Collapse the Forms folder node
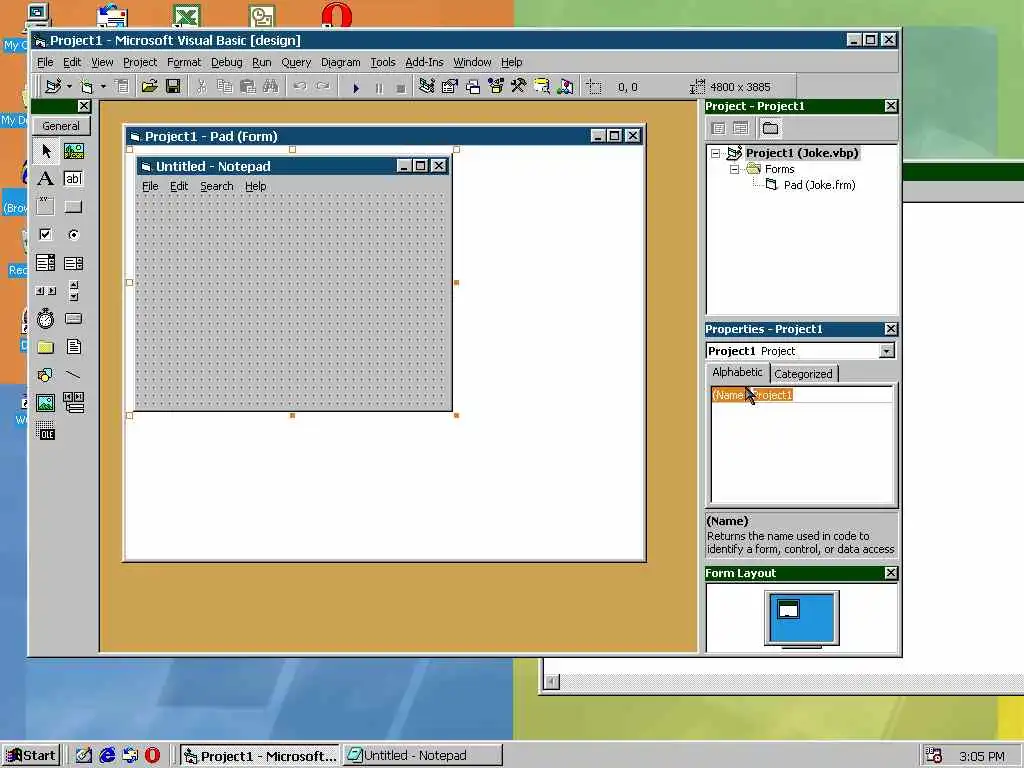This screenshot has width=1024, height=768. pyautogui.click(x=735, y=169)
